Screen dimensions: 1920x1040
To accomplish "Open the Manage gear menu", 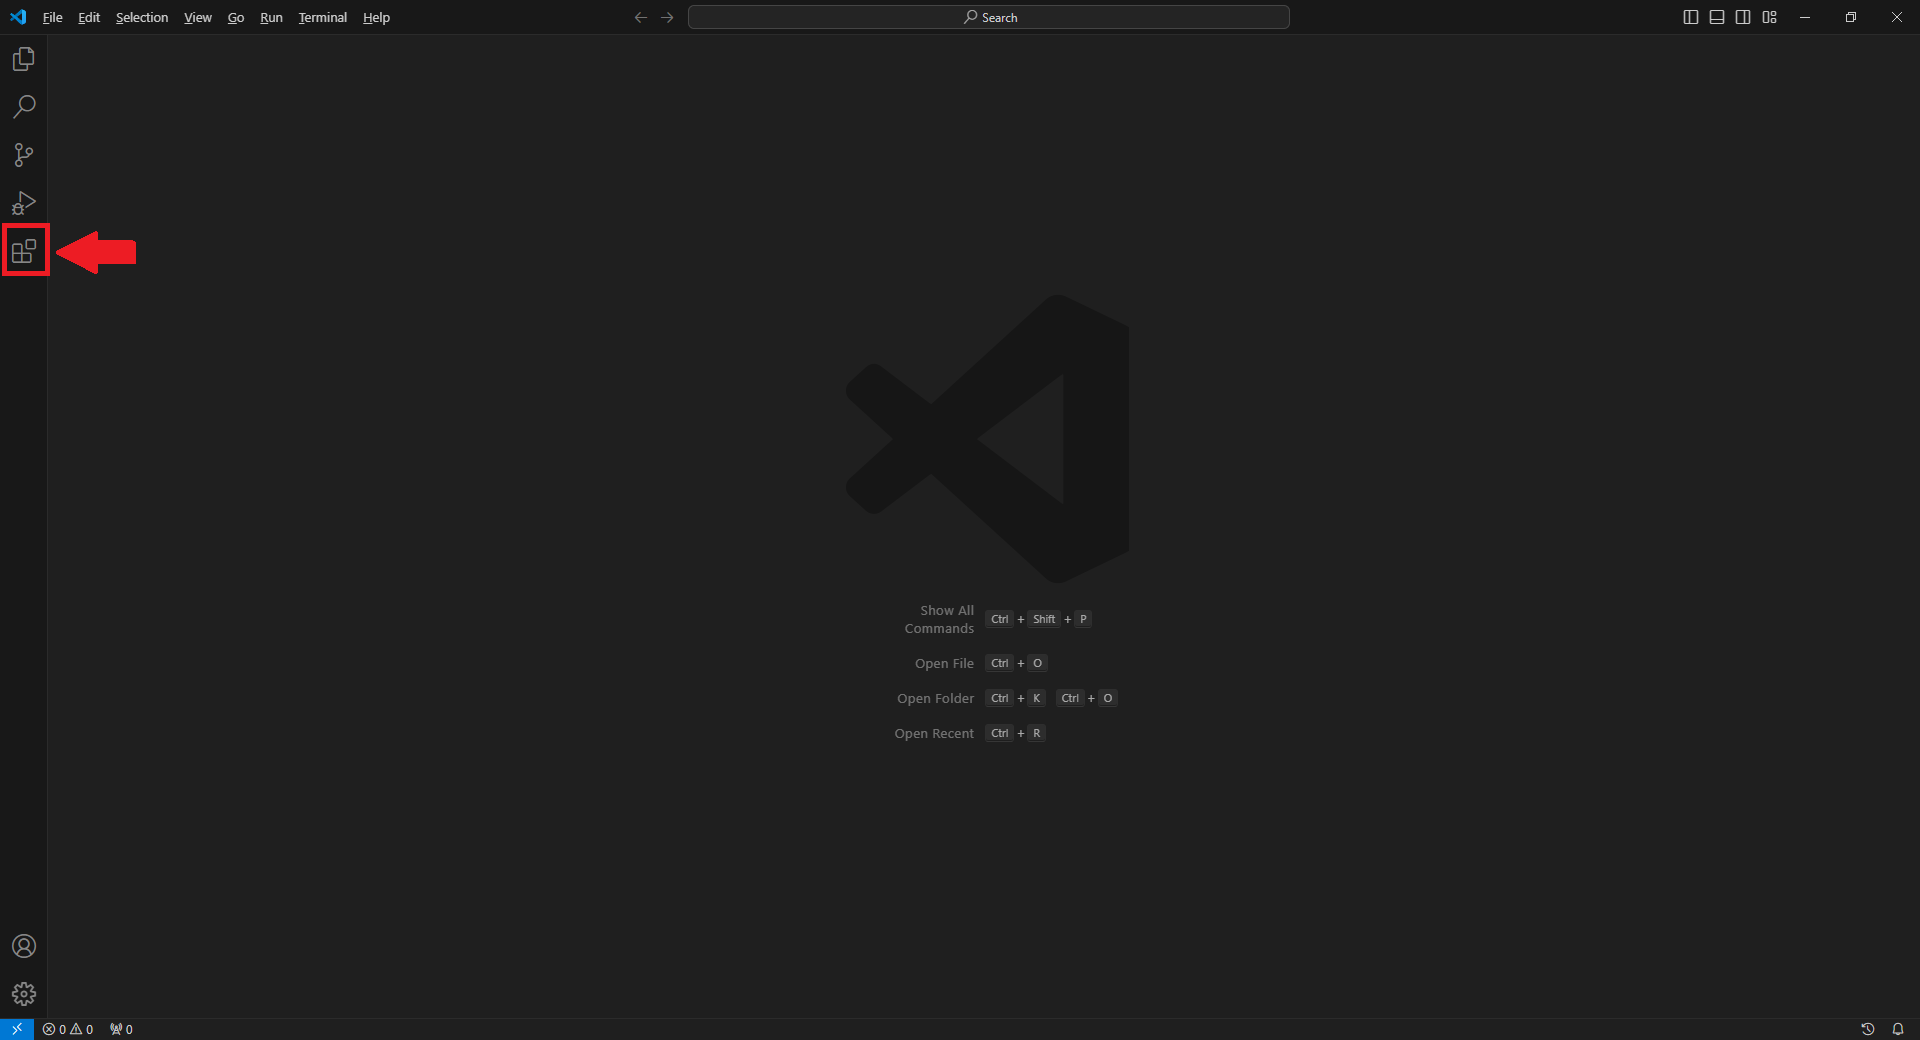I will click(x=24, y=994).
